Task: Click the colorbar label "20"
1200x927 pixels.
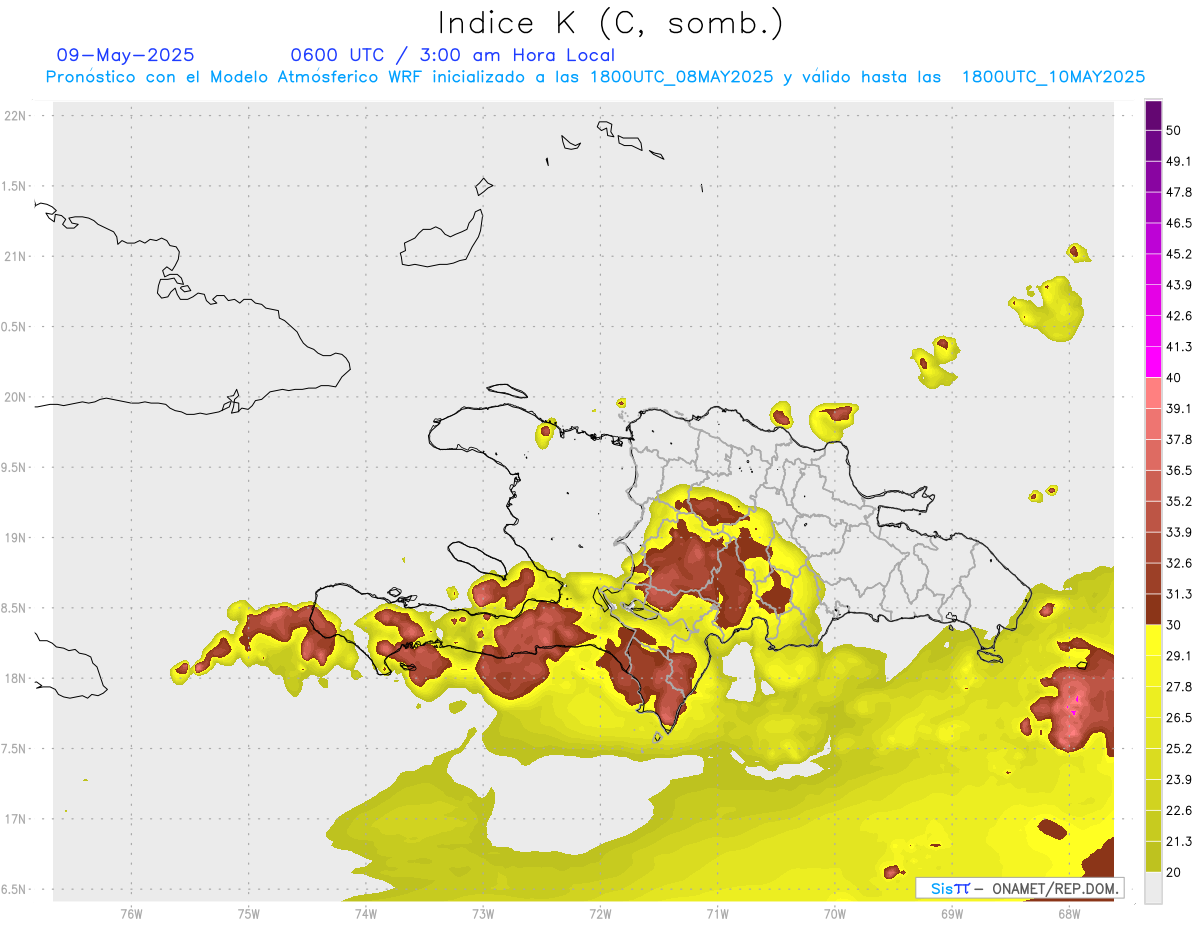Action: tap(1174, 872)
